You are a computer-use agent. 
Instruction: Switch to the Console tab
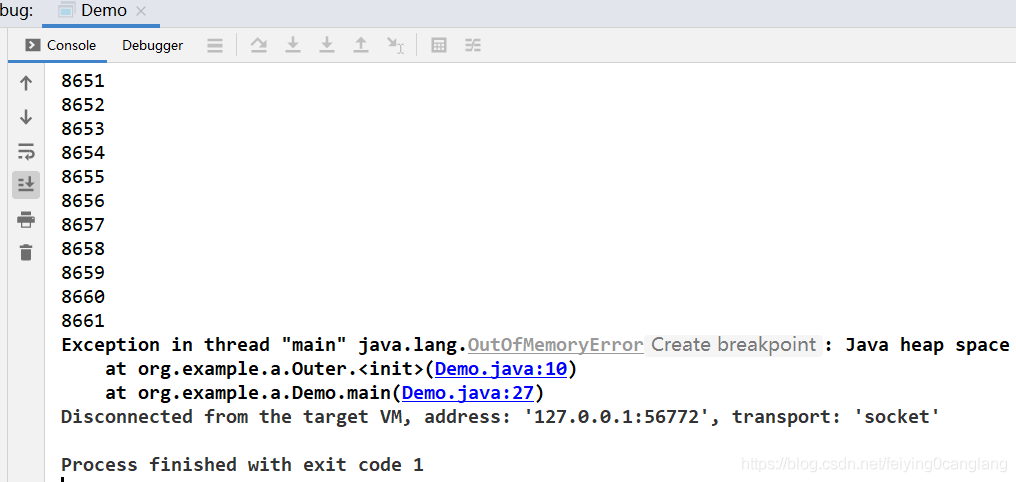coord(60,45)
